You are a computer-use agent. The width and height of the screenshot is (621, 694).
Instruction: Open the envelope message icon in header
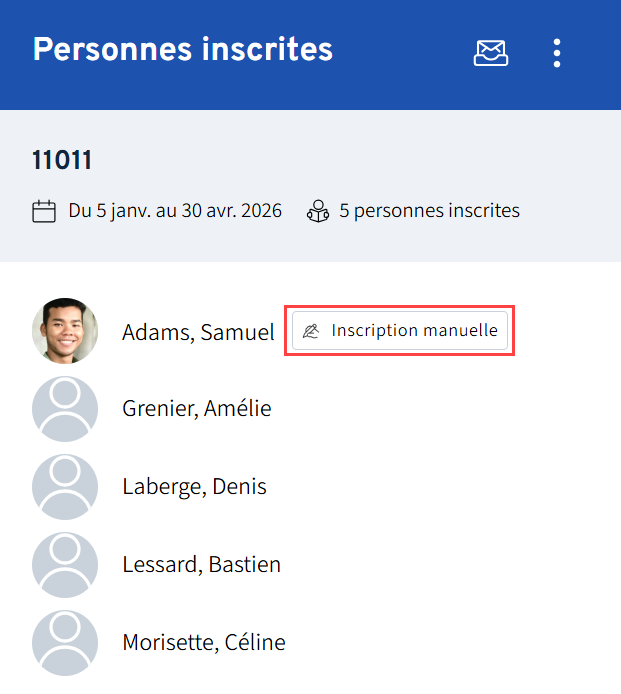(490, 52)
